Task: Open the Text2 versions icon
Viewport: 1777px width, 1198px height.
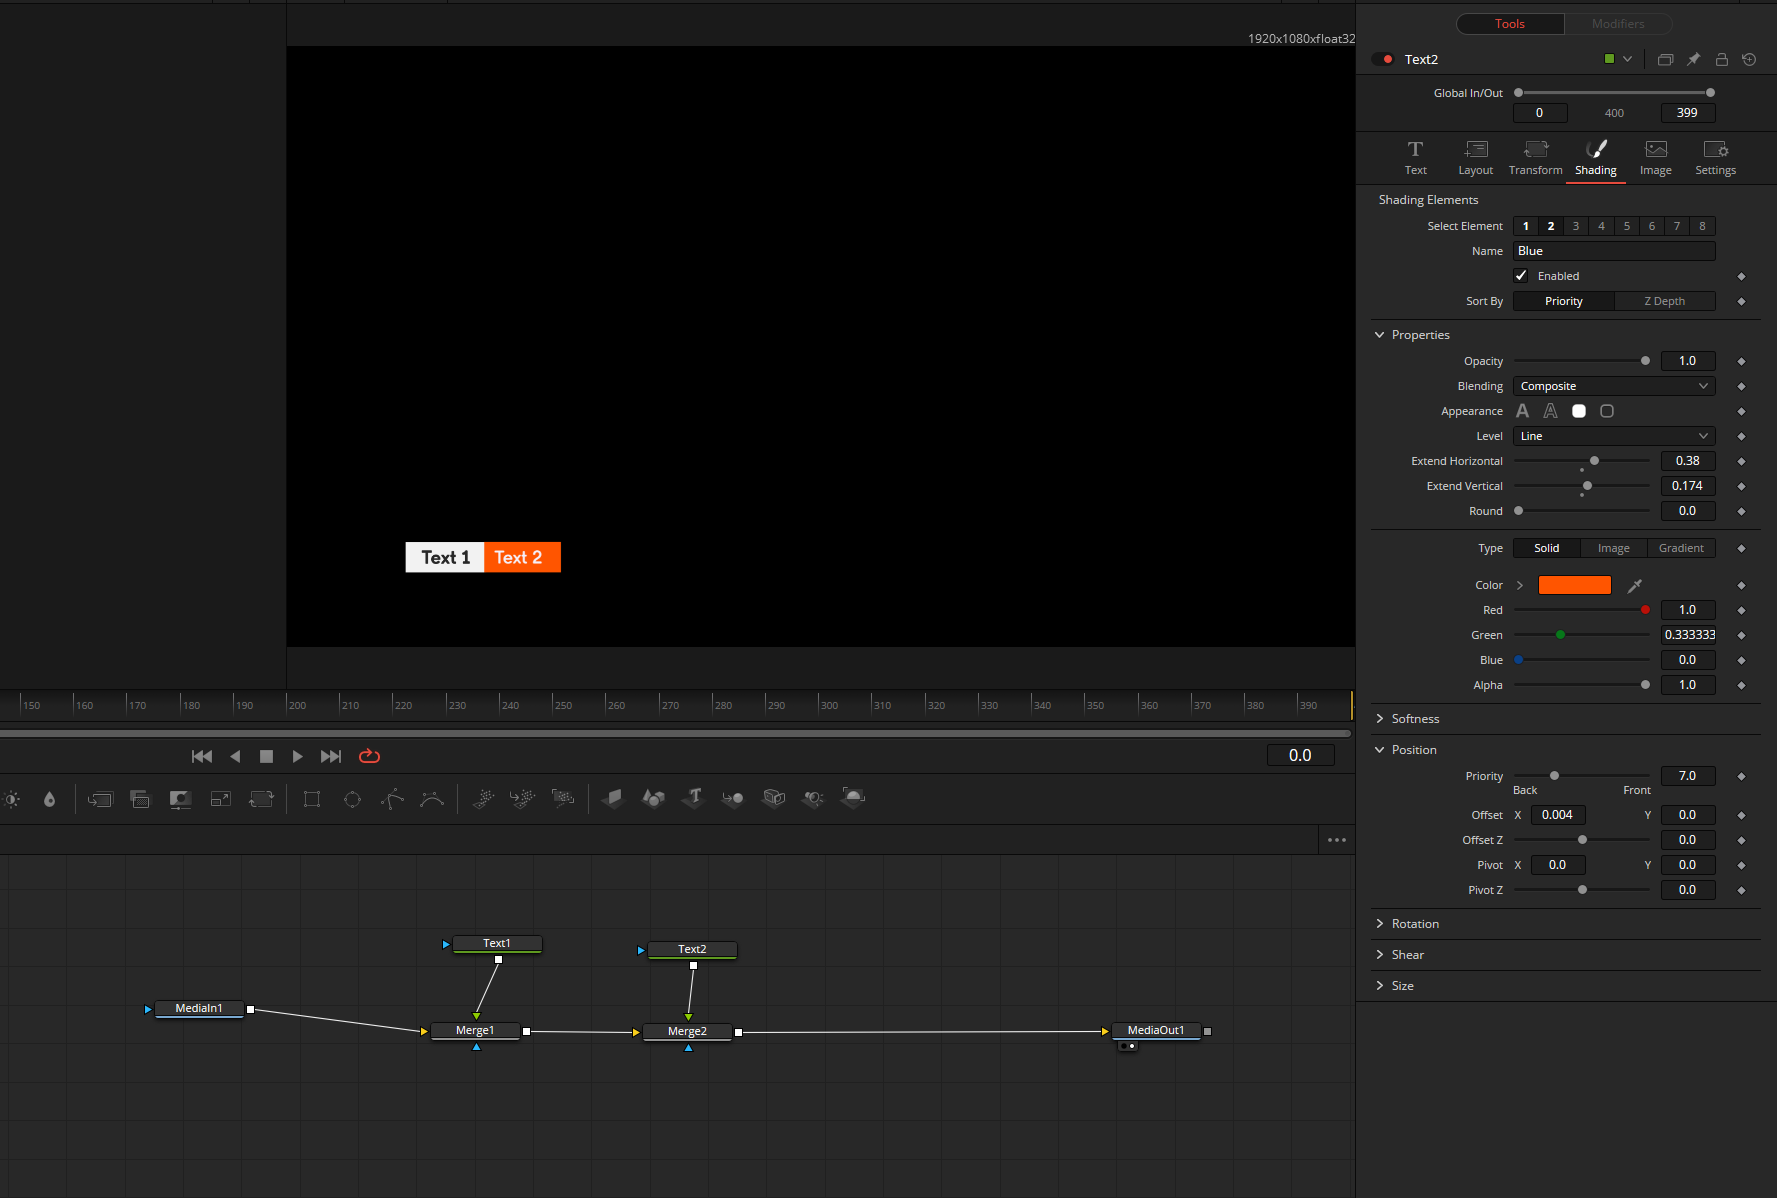Action: pyautogui.click(x=1665, y=60)
